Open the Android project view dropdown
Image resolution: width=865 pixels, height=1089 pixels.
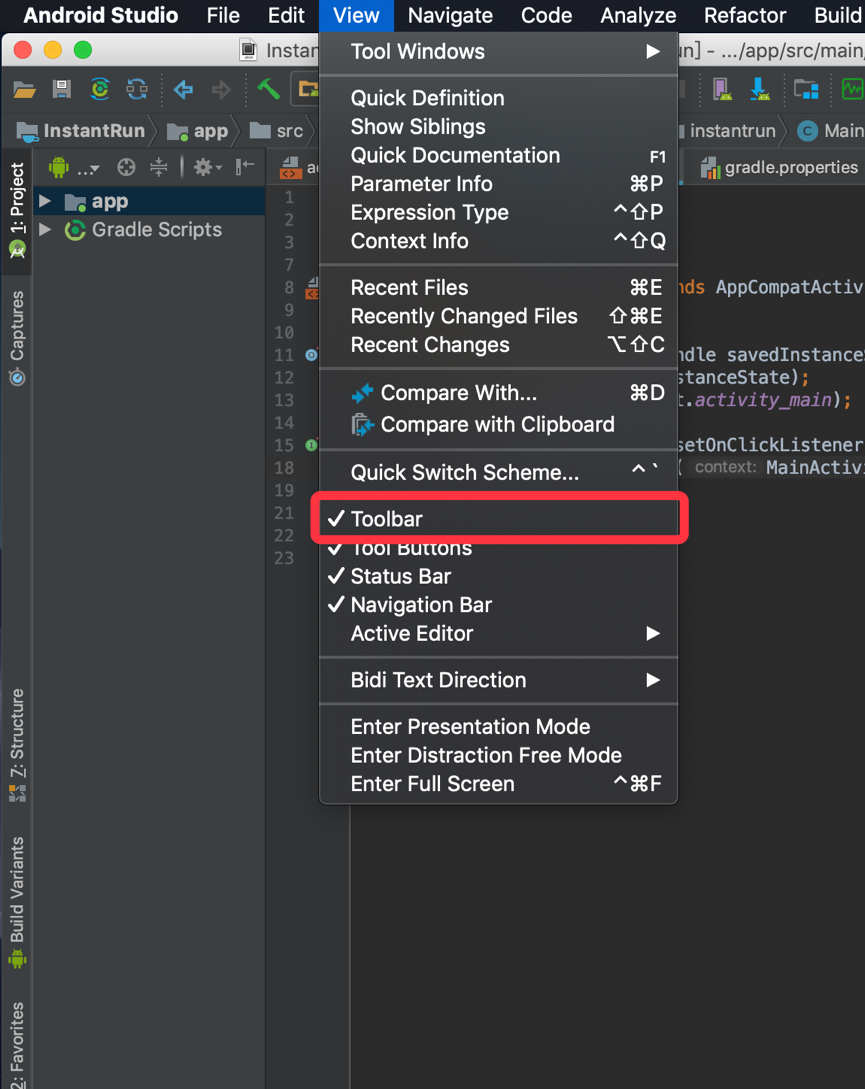(75, 167)
